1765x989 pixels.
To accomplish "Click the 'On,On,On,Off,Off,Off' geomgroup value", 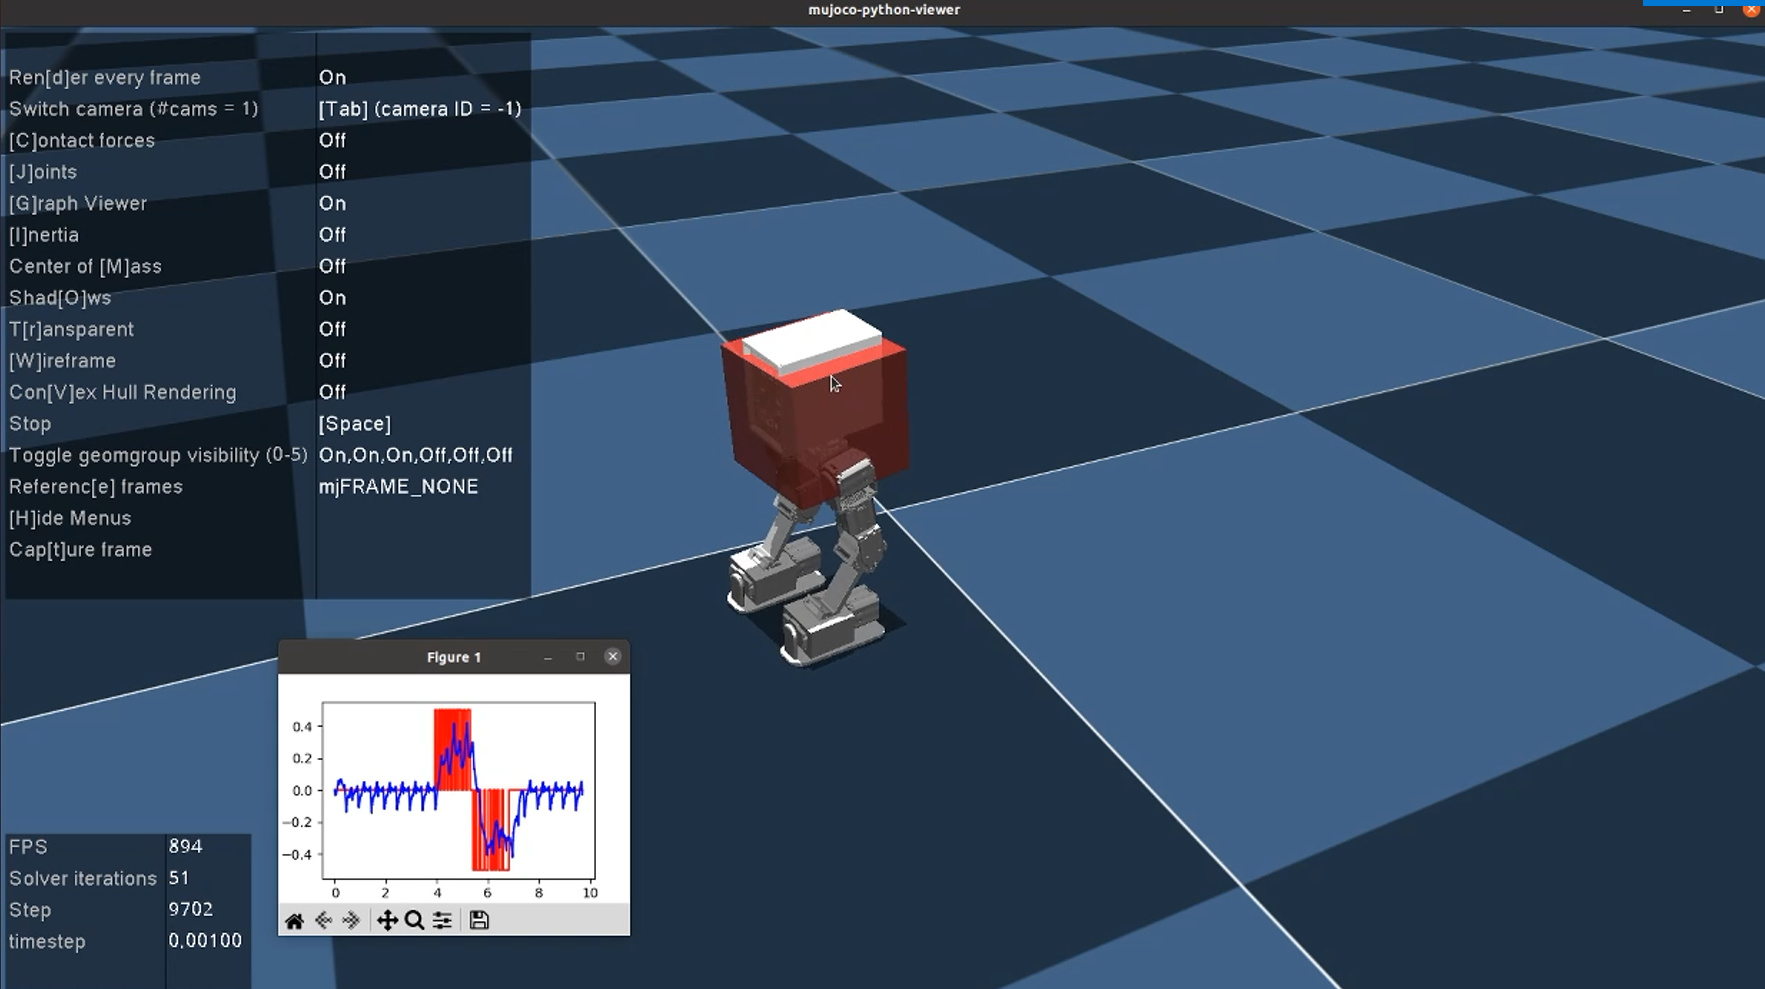I will (x=416, y=455).
